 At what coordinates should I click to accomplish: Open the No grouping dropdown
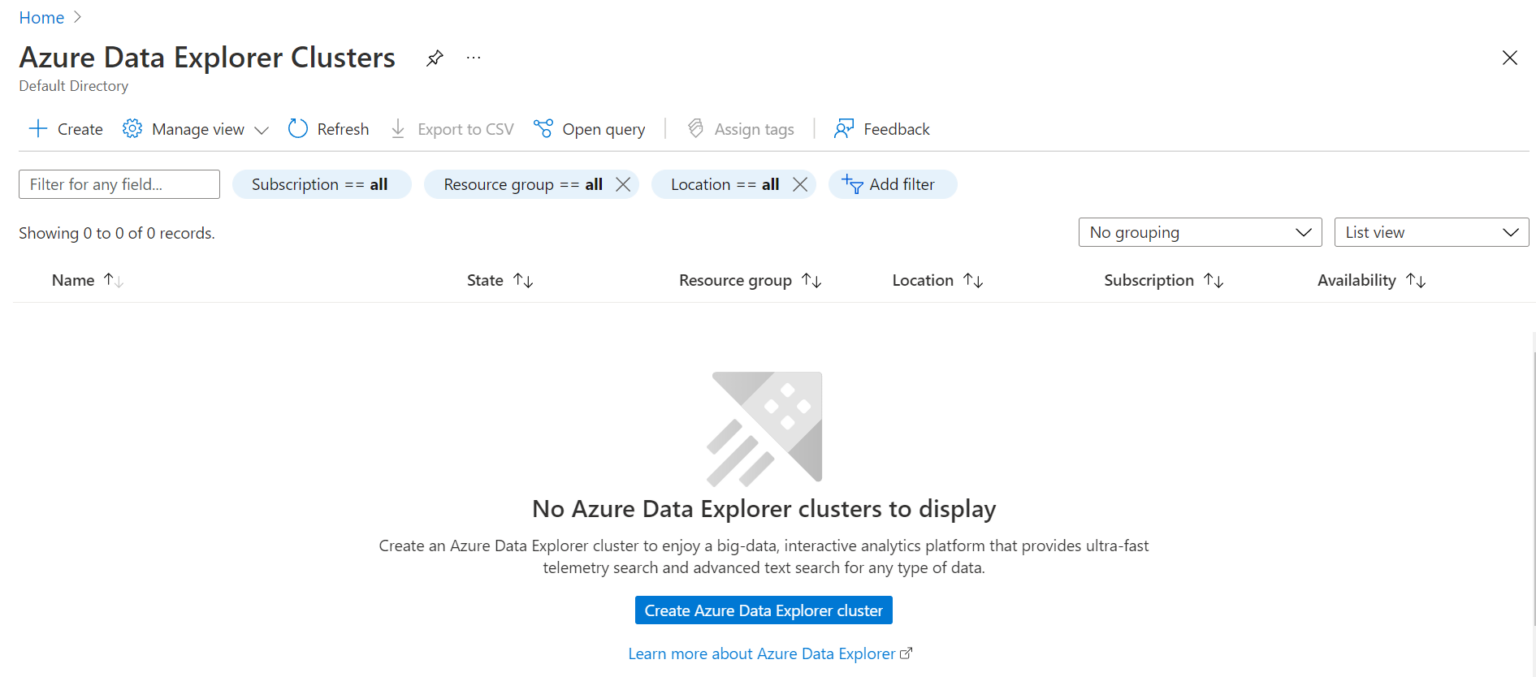pyautogui.click(x=1199, y=232)
